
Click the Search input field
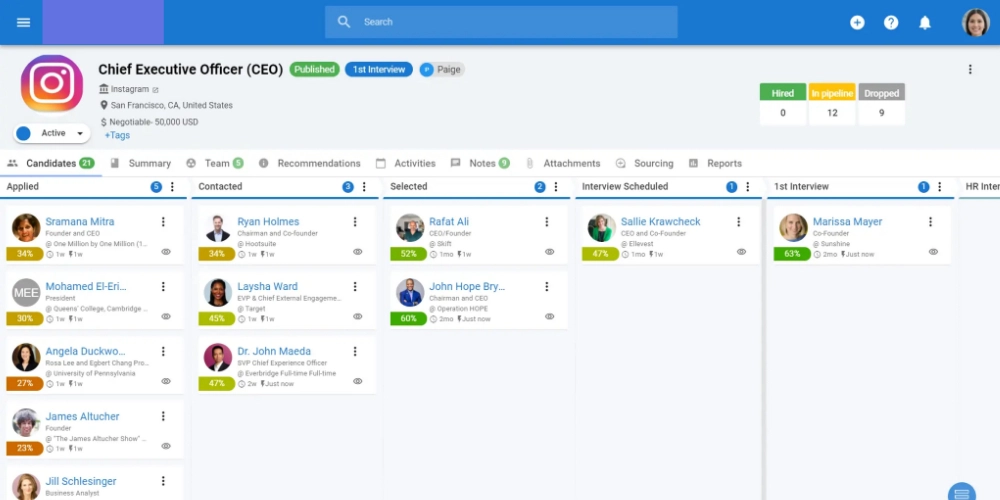point(501,22)
